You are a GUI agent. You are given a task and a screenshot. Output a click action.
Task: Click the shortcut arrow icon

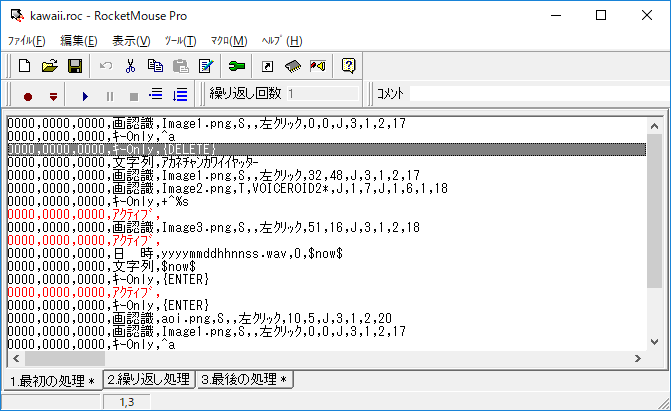pos(267,66)
